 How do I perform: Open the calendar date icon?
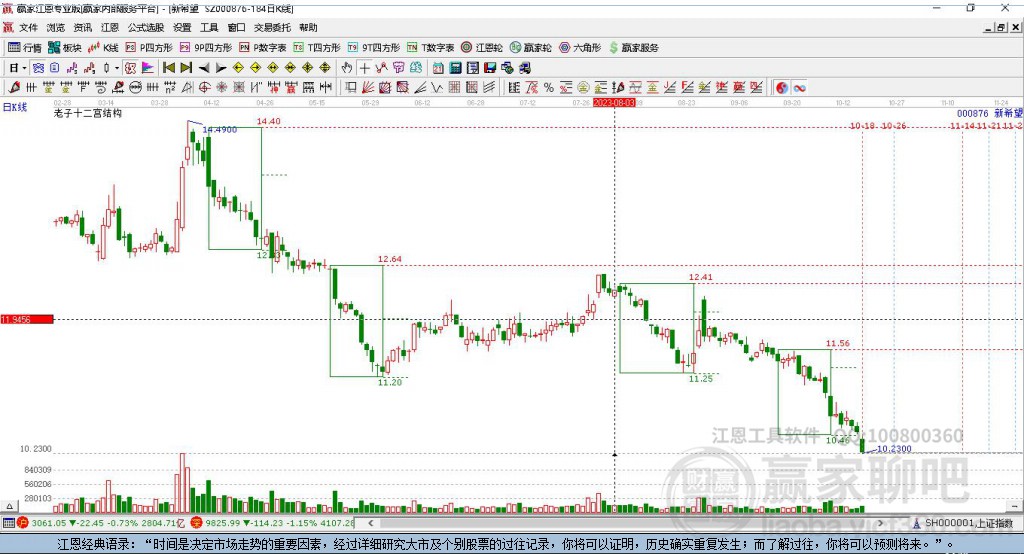click(438, 68)
